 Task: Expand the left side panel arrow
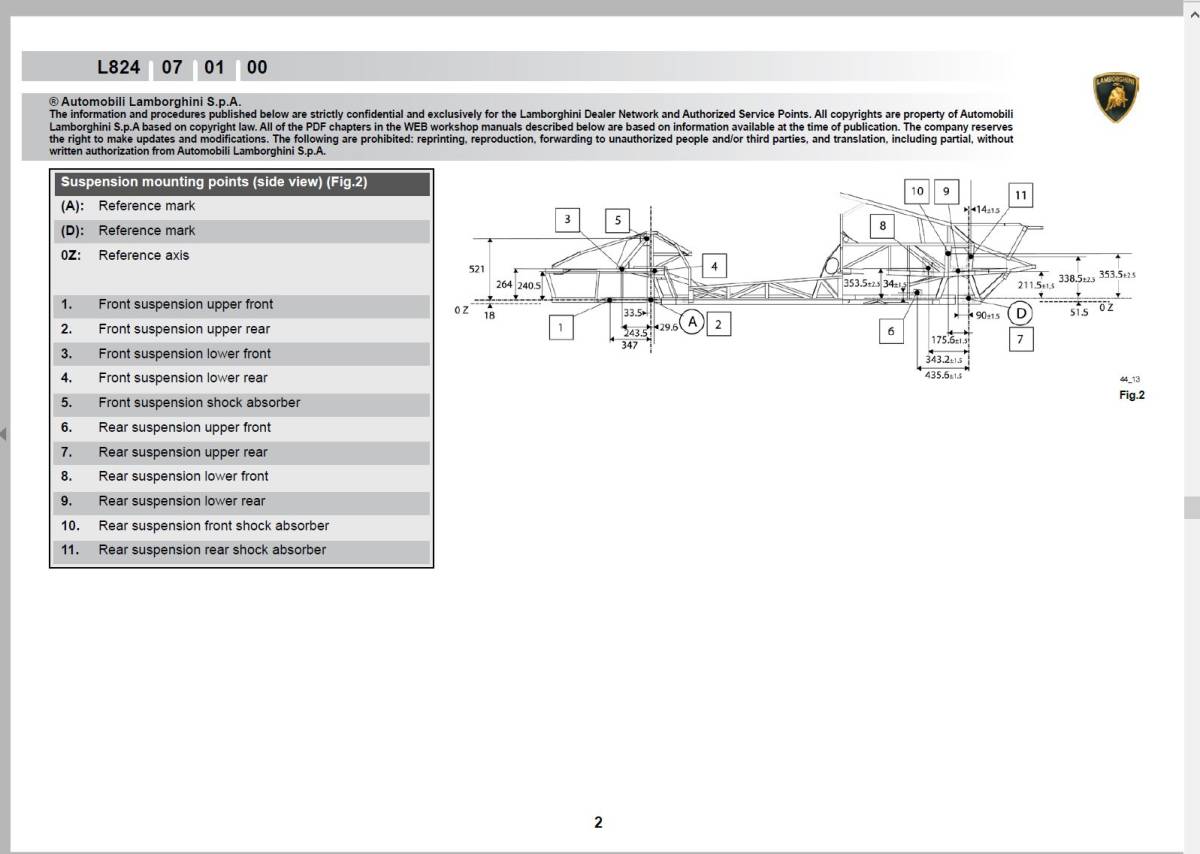tap(4, 434)
